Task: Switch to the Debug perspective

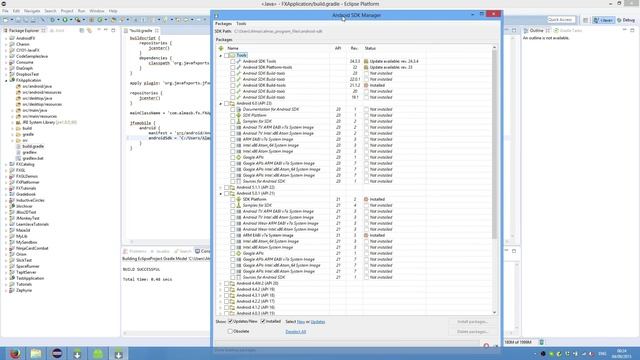Action: [626, 20]
